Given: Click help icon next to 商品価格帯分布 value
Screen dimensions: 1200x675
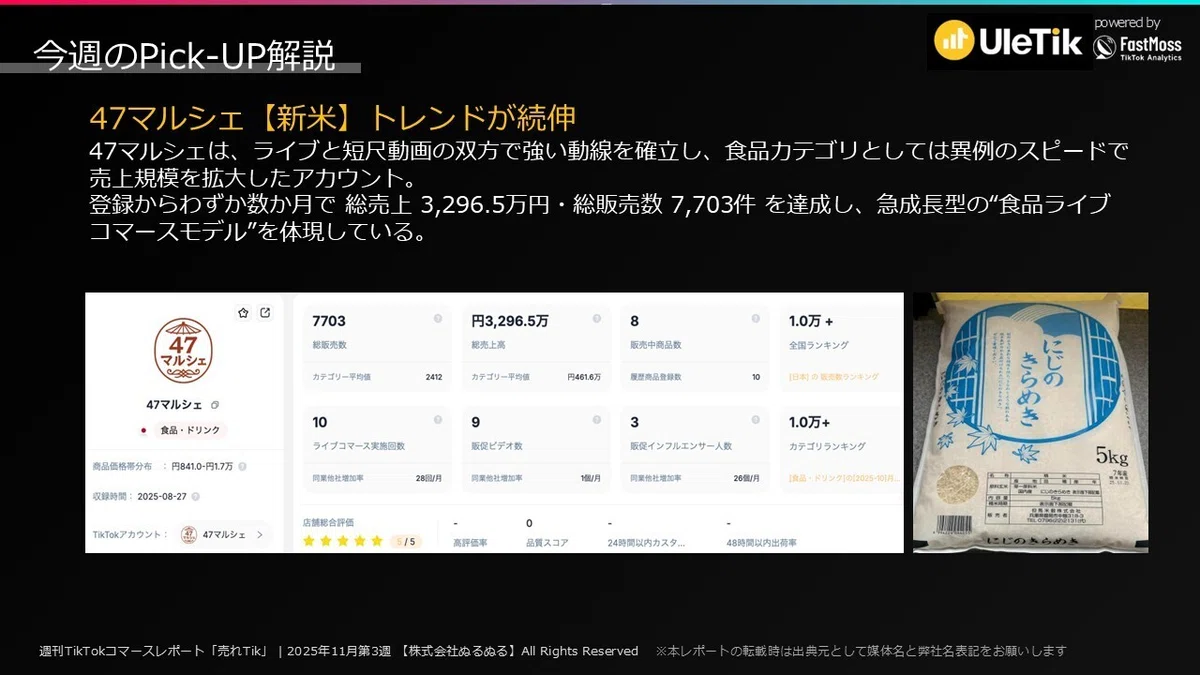Looking at the screenshot, I should [x=243, y=466].
